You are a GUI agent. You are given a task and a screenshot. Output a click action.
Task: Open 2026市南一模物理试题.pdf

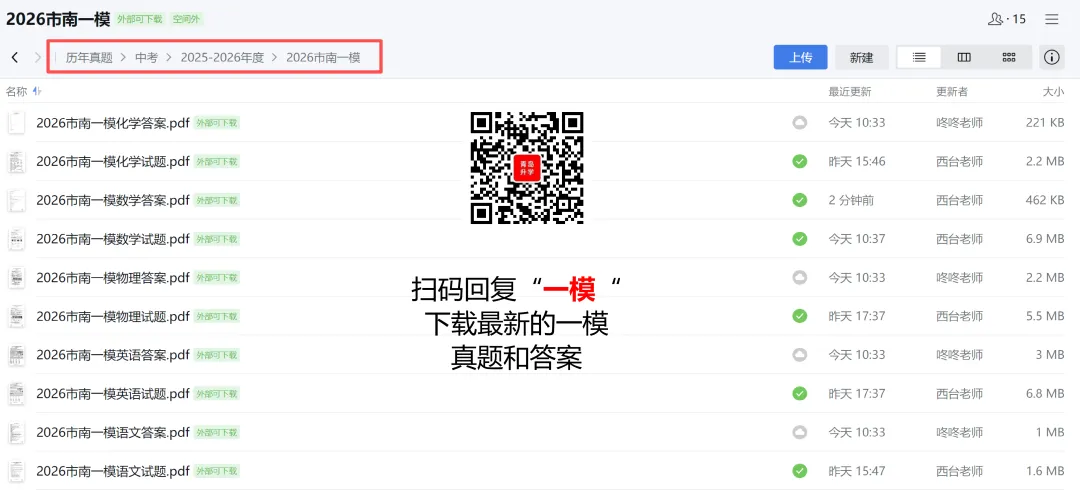coord(112,316)
